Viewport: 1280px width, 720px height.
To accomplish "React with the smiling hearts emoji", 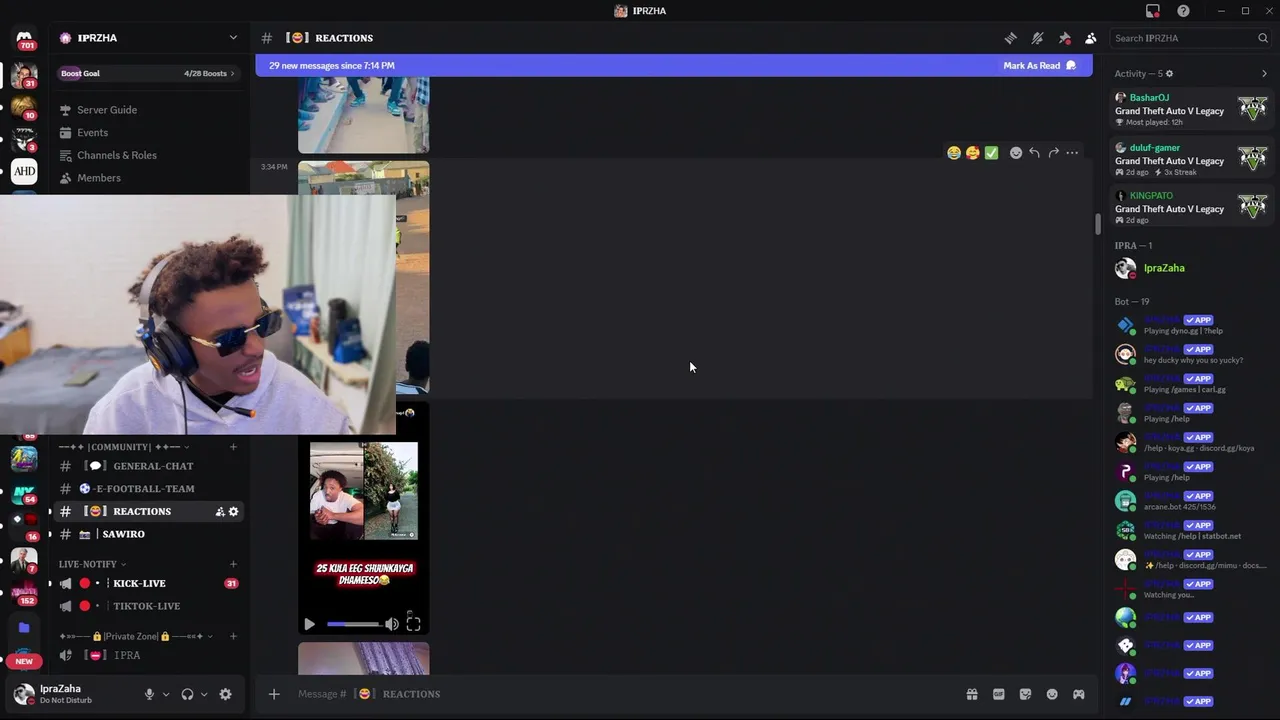I will (x=972, y=153).
